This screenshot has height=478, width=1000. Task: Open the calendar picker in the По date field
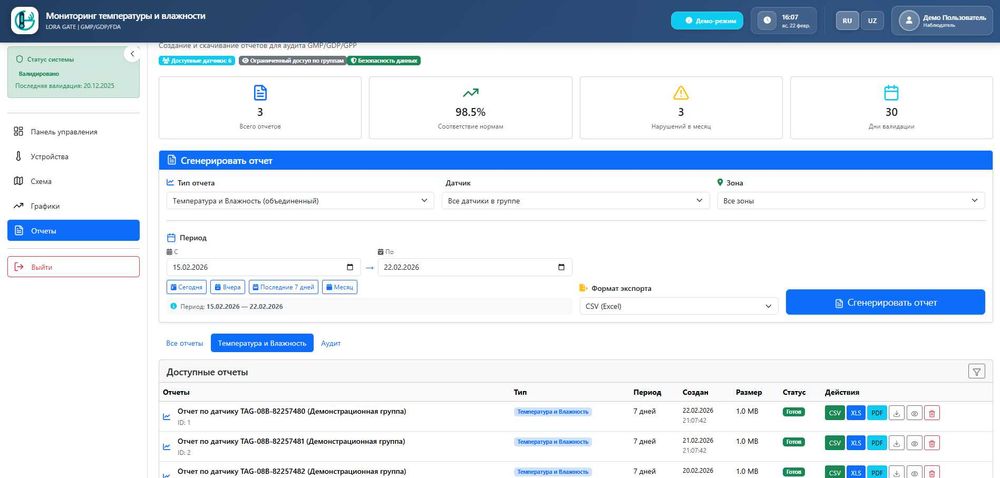[561, 267]
